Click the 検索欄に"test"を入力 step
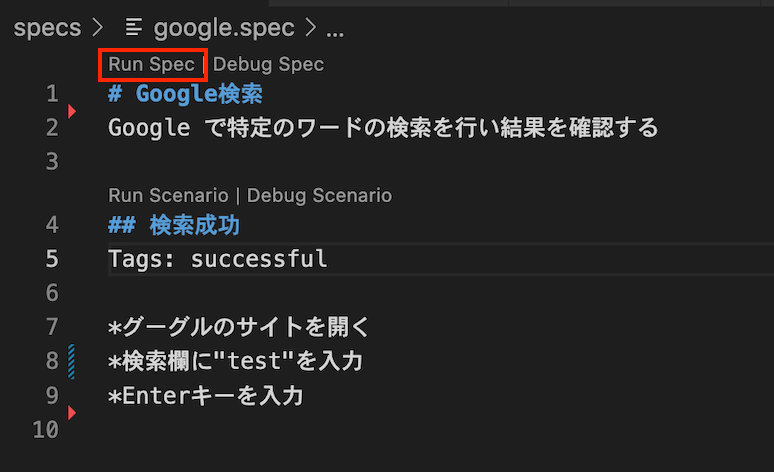 [235, 361]
